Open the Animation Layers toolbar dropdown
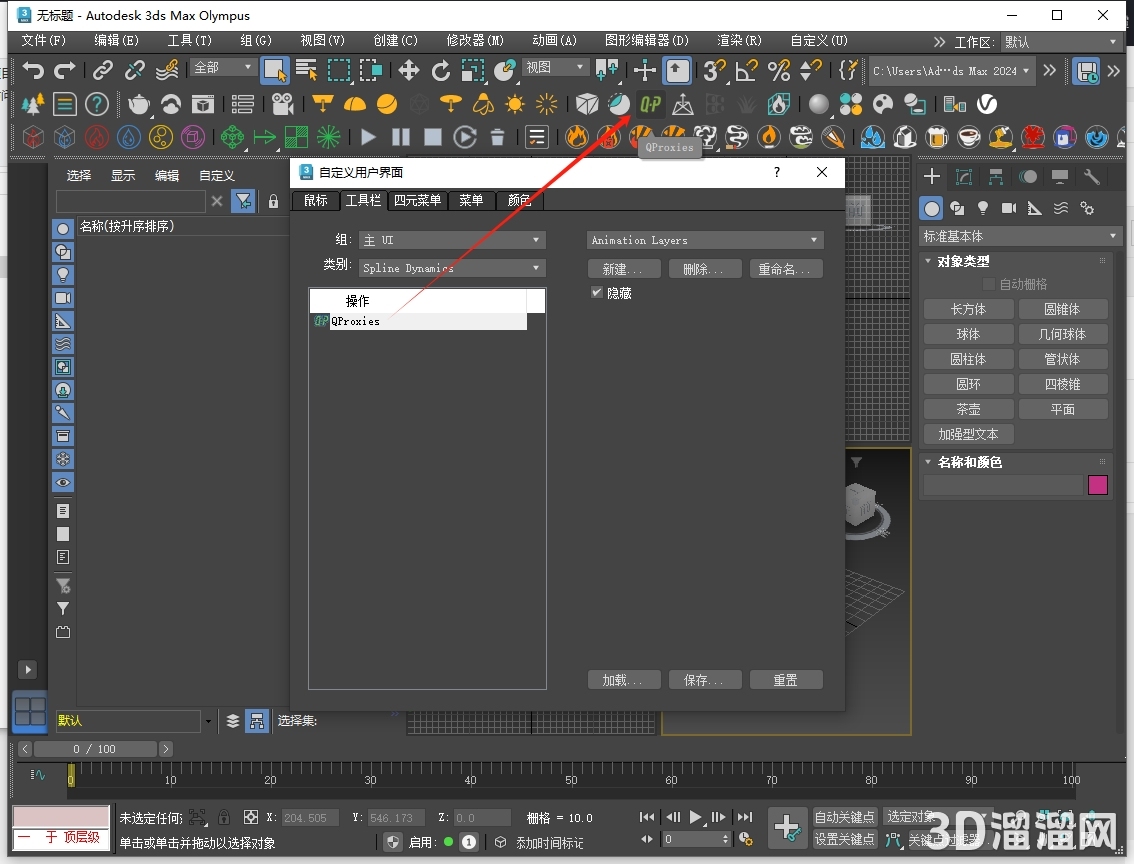This screenshot has height=864, width=1134. 704,240
